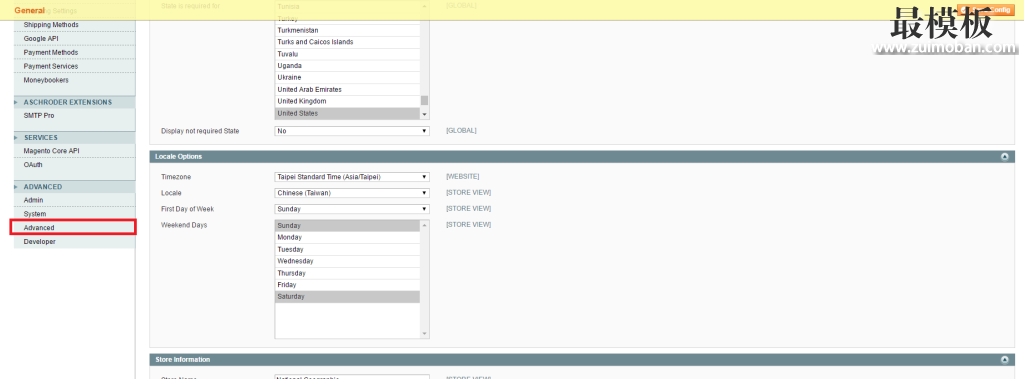Image resolution: width=1024 pixels, height=379 pixels.
Task: Select Saturday in Weekend Days list
Action: 347,297
